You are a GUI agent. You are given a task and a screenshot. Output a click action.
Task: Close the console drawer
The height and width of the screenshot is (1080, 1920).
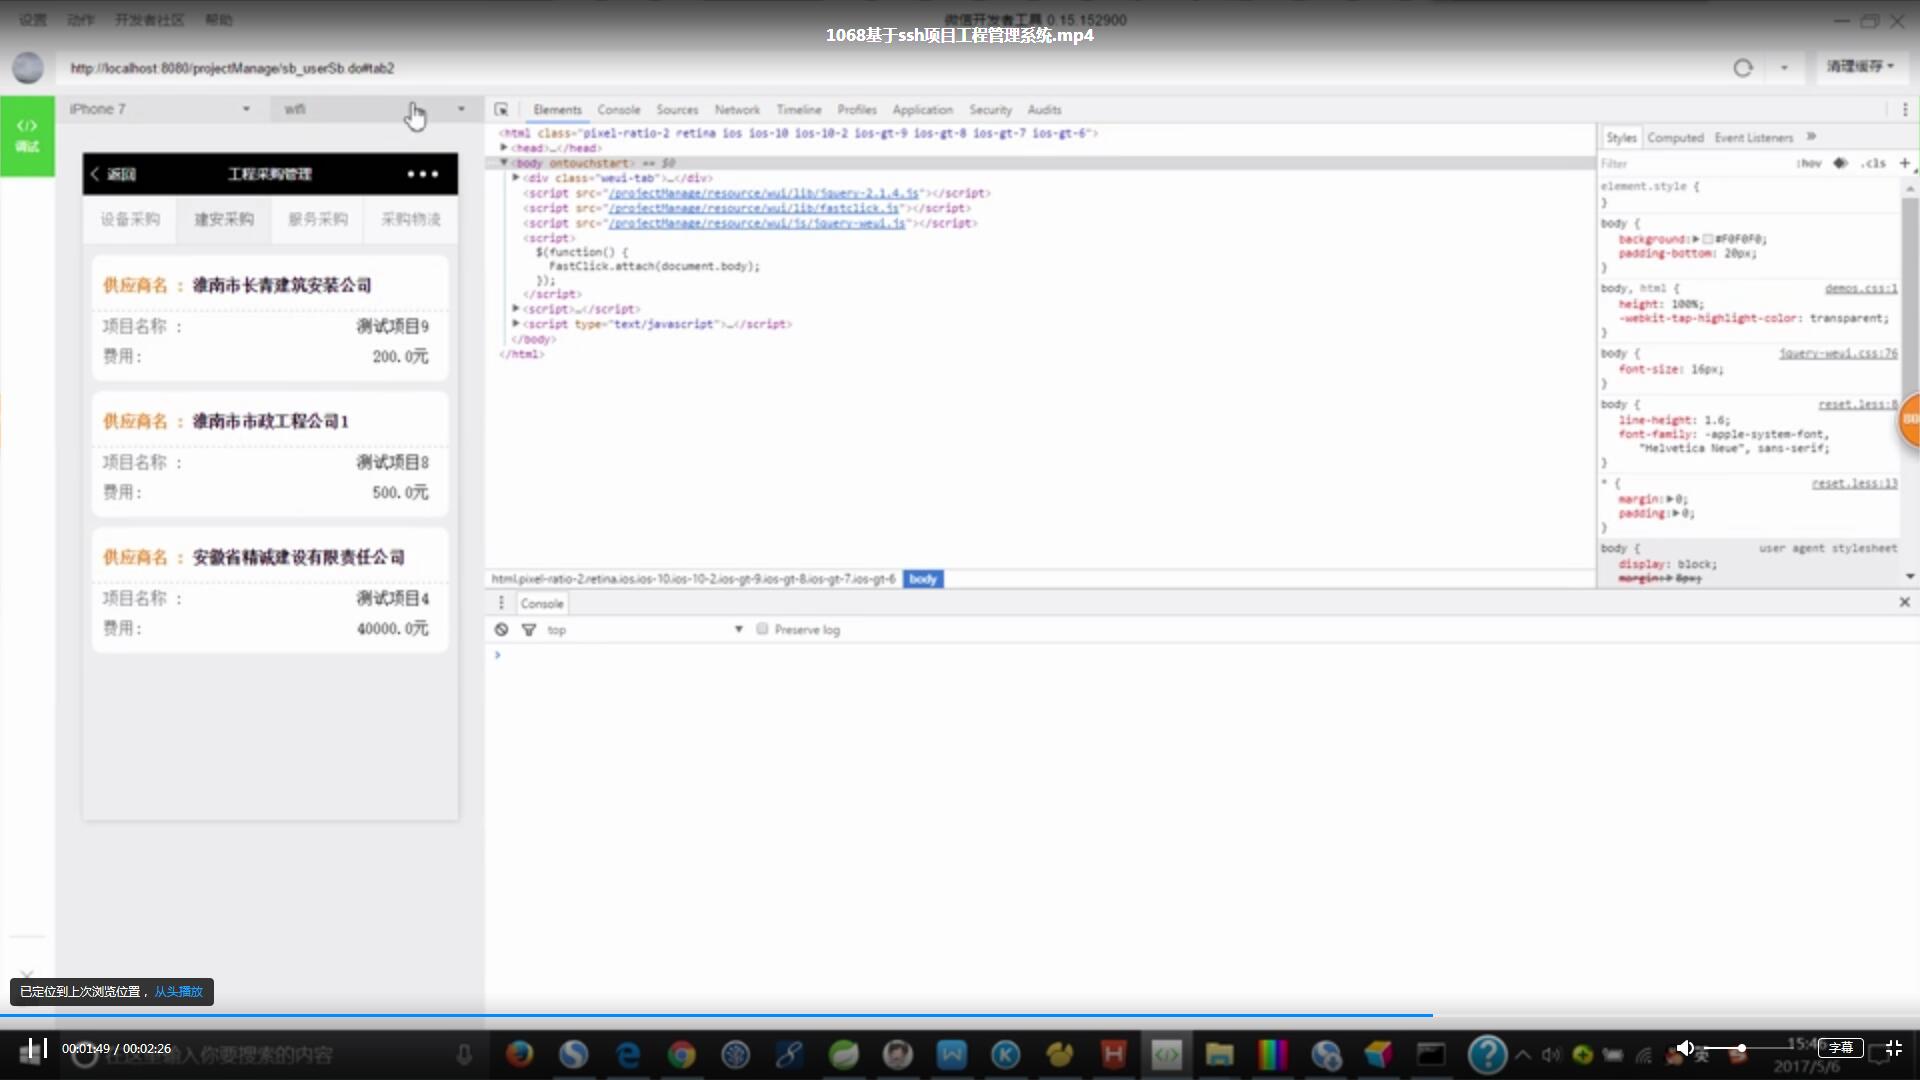pyautogui.click(x=1904, y=602)
